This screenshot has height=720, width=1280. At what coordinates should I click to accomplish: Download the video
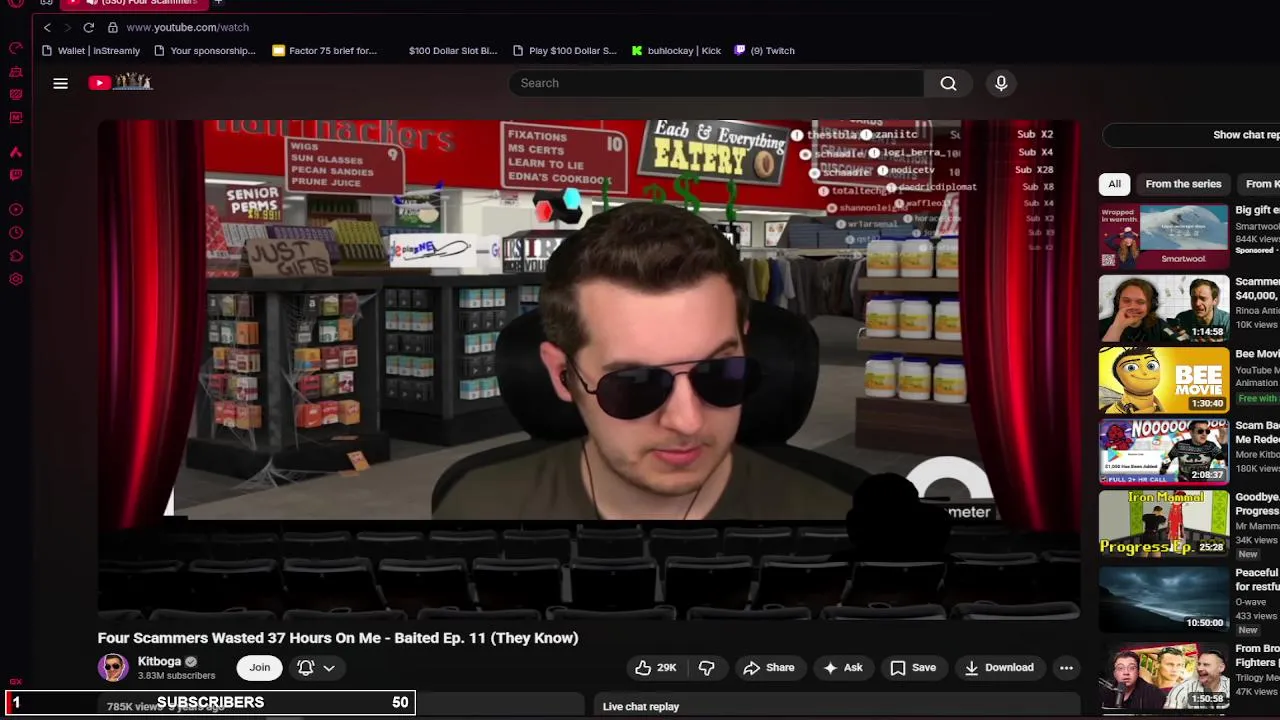(x=998, y=668)
